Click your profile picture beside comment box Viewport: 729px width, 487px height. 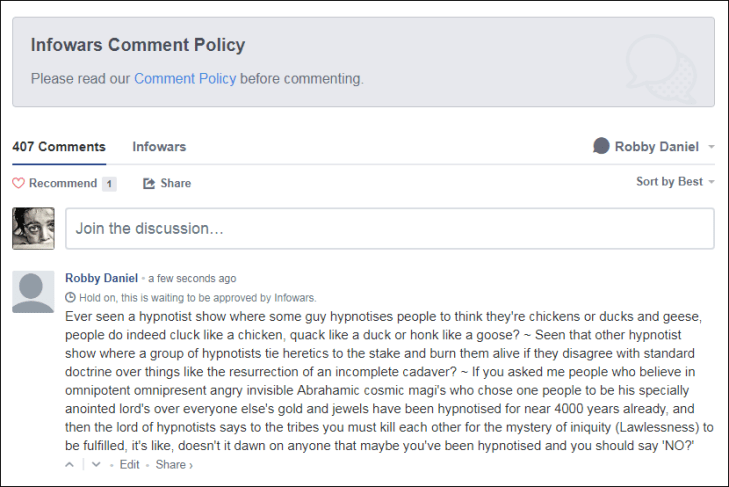click(33, 228)
